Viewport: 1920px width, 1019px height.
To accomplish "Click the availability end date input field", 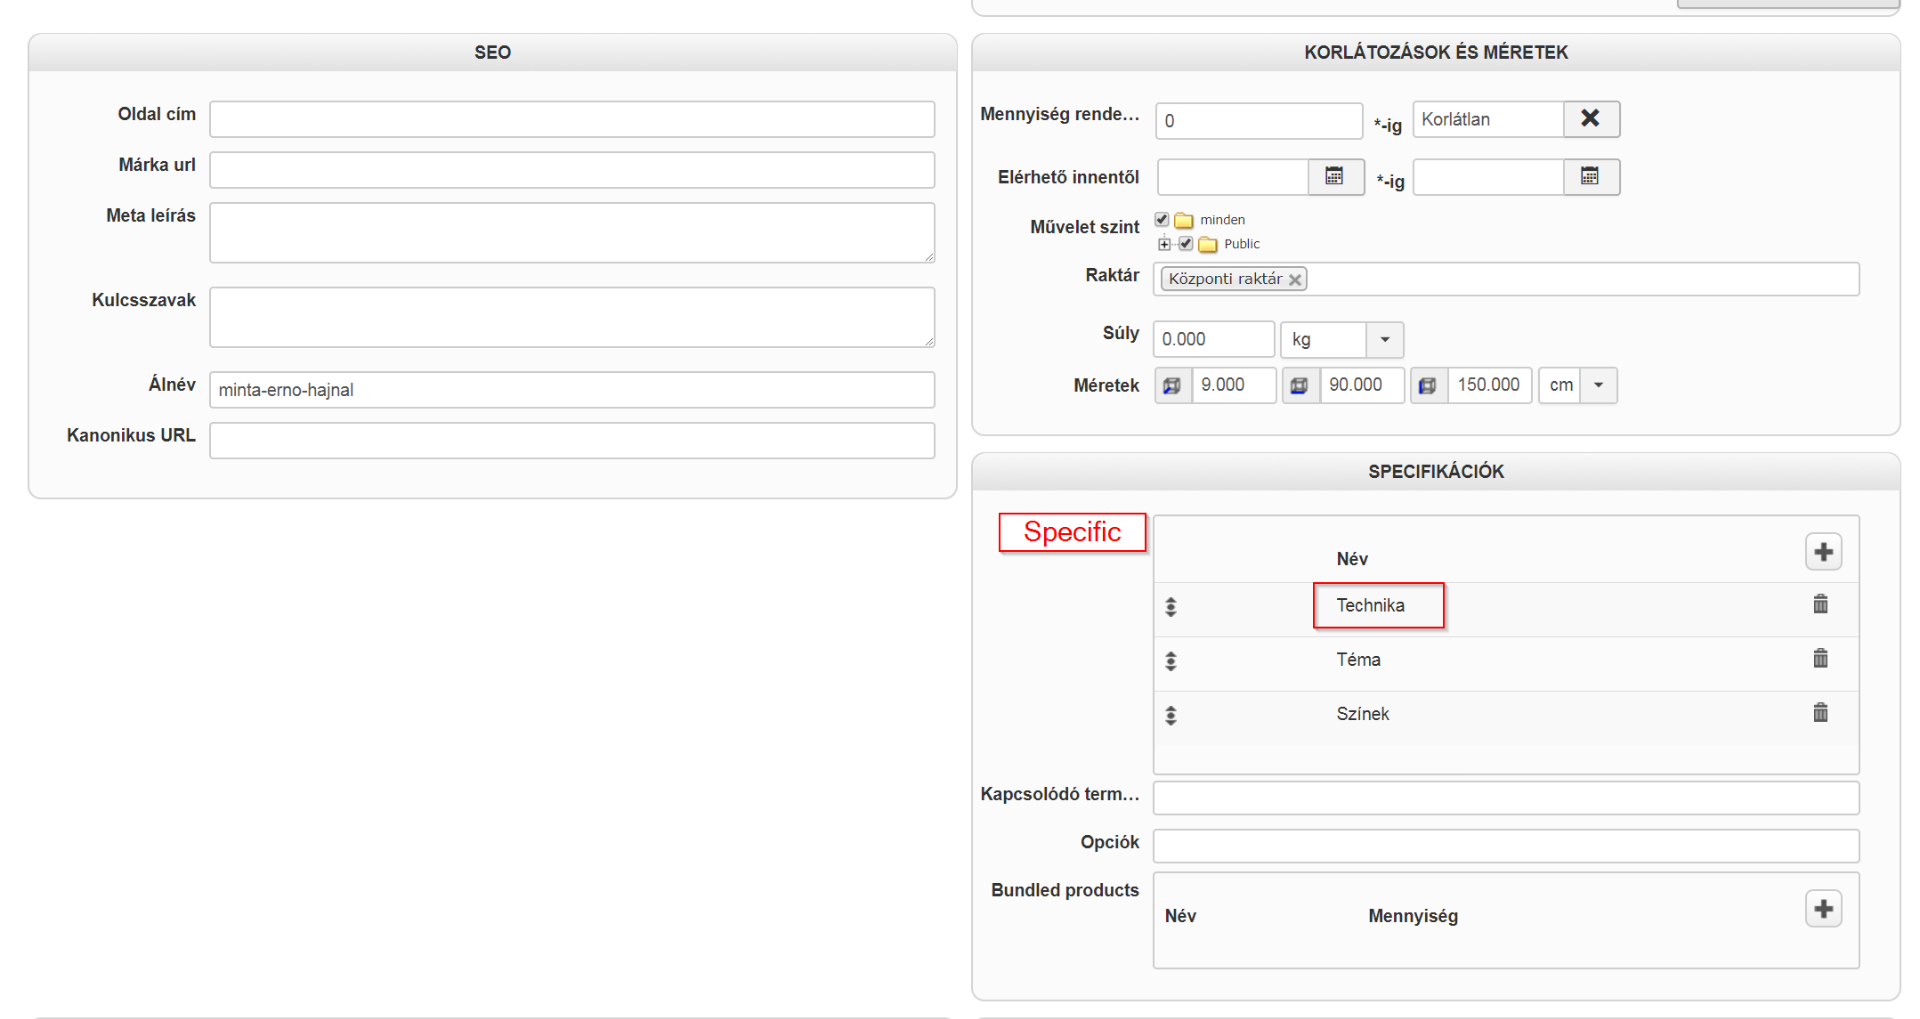I will point(1489,177).
